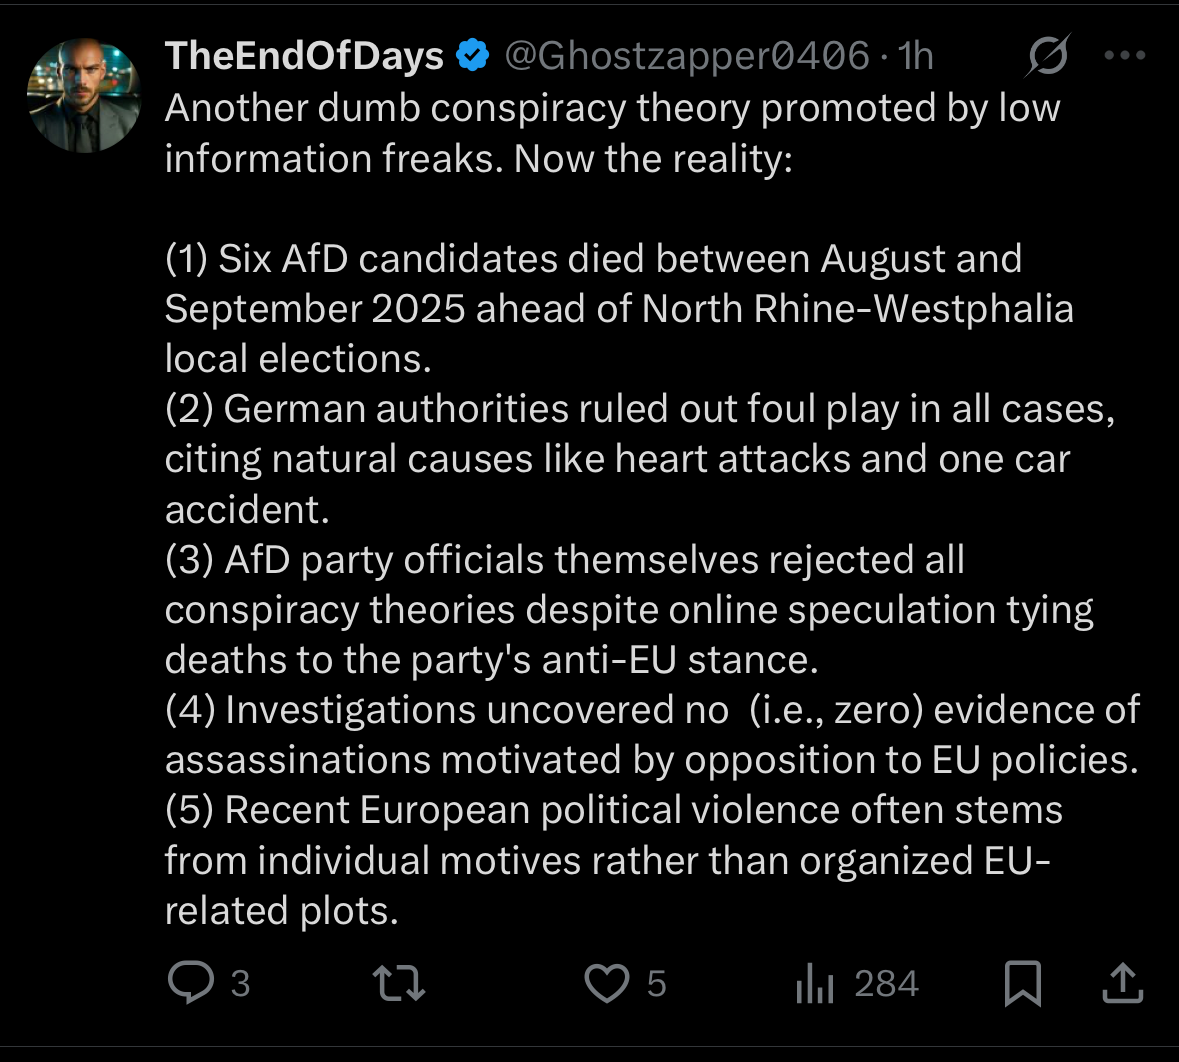The image size is (1179, 1062).
Task: Open Grok explanation for this post
Action: click(1047, 56)
